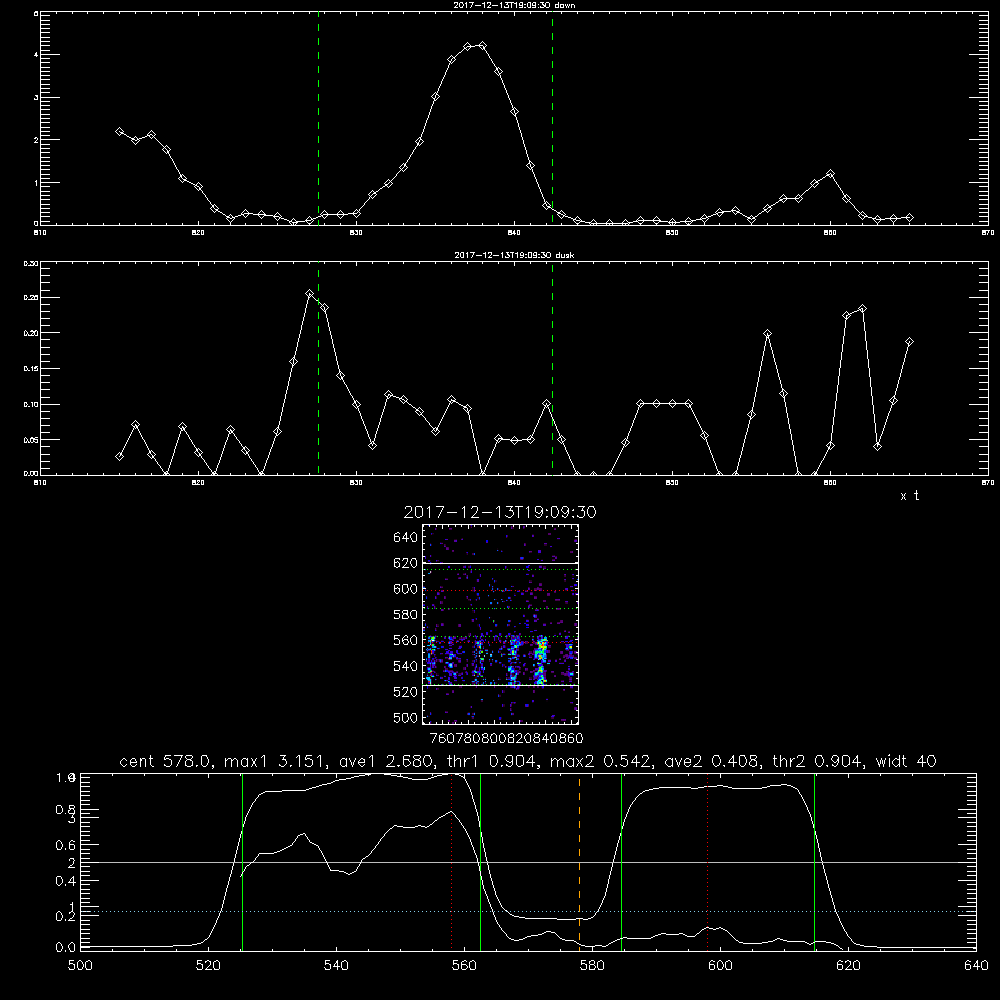The width and height of the screenshot is (1000, 1000).
Task: Click the 'x t' axis label
Action: [x=909, y=496]
